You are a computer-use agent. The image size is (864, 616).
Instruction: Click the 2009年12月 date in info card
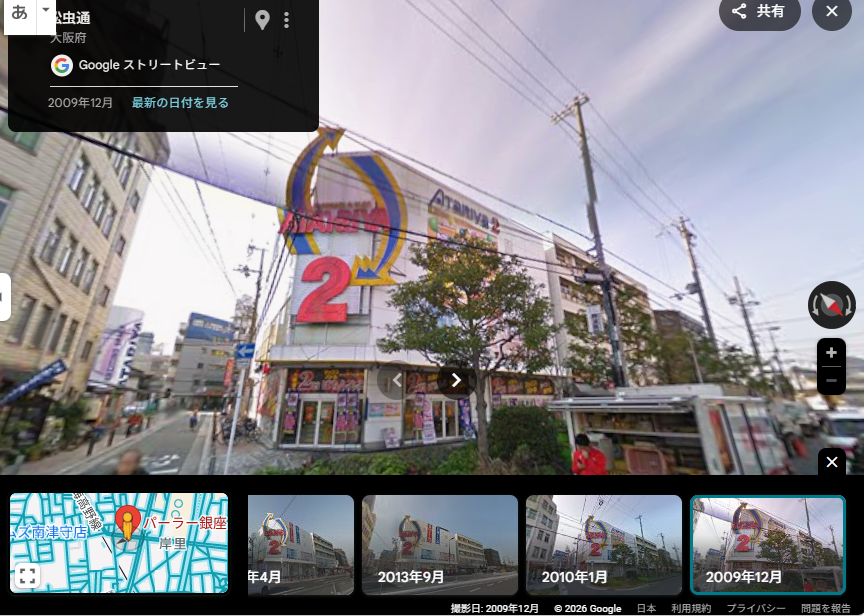80,102
